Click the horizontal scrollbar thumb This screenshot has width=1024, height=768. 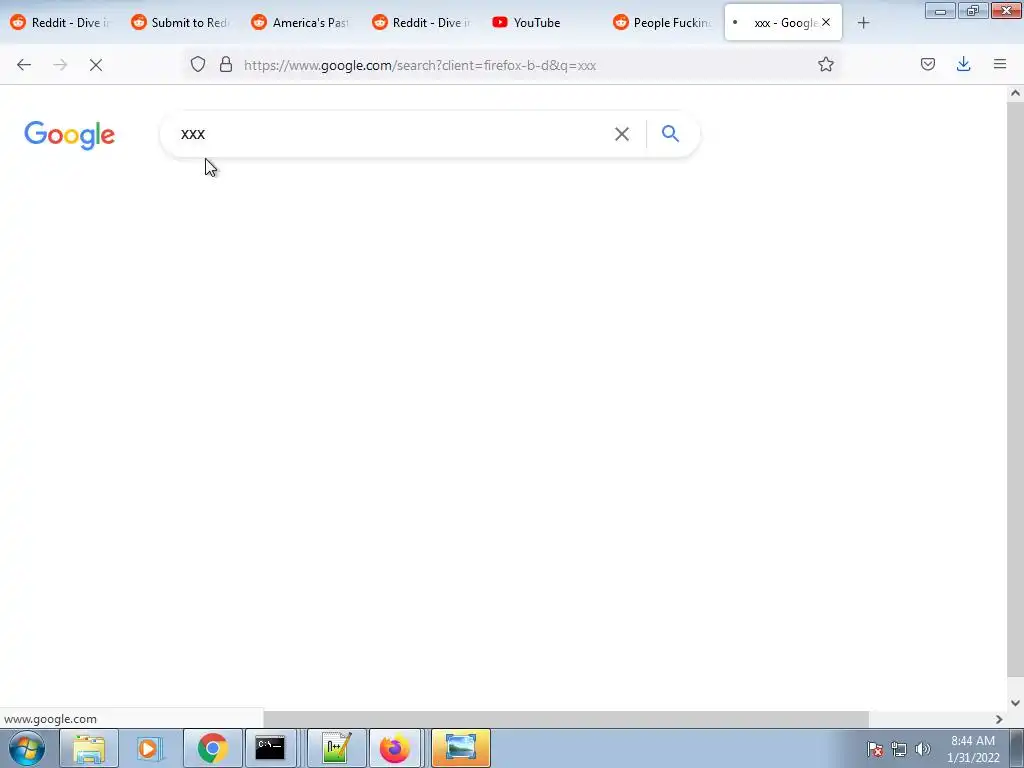pyautogui.click(x=566, y=719)
